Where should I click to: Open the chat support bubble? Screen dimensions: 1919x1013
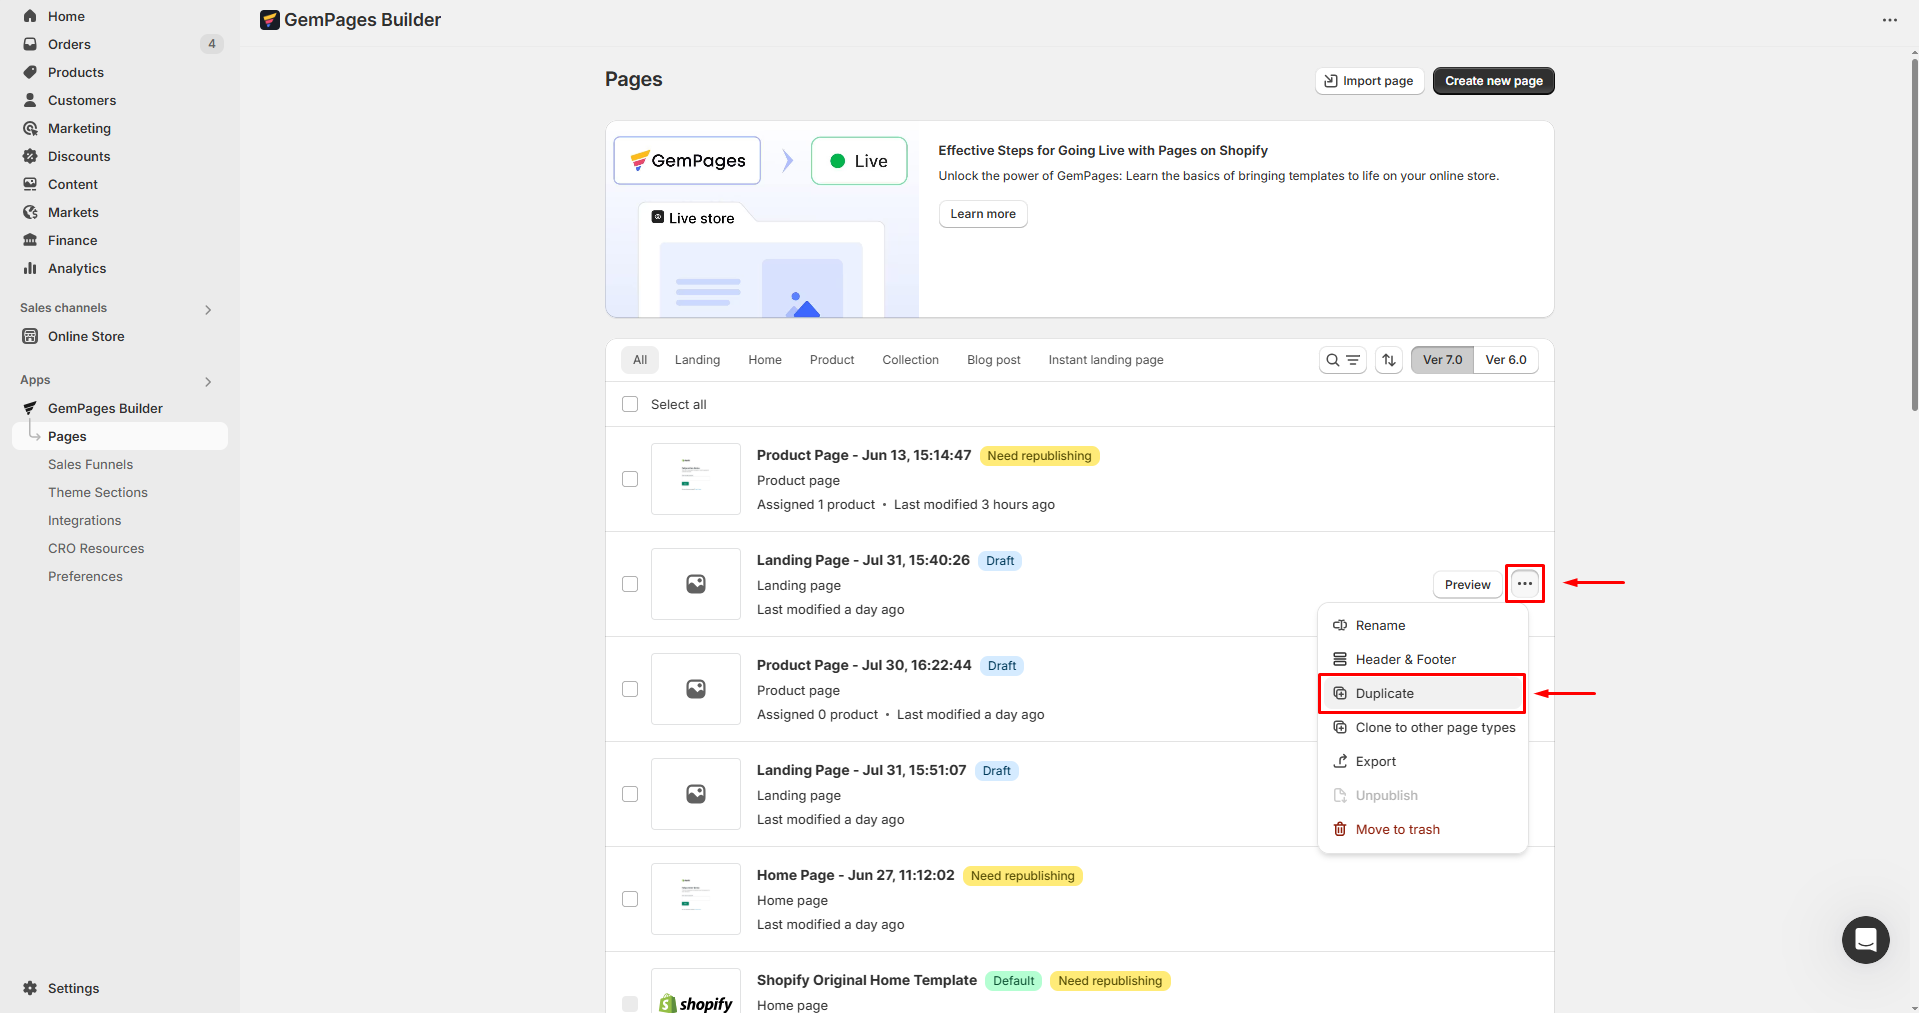point(1865,940)
